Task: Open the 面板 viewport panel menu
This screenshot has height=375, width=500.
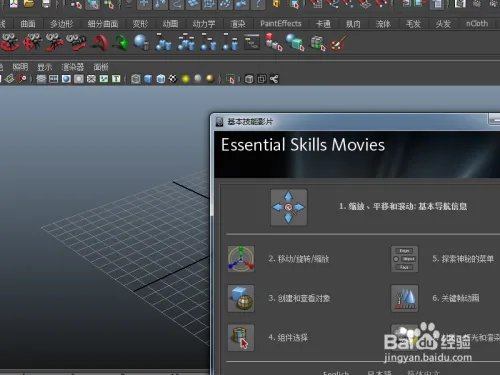Action: [101, 67]
